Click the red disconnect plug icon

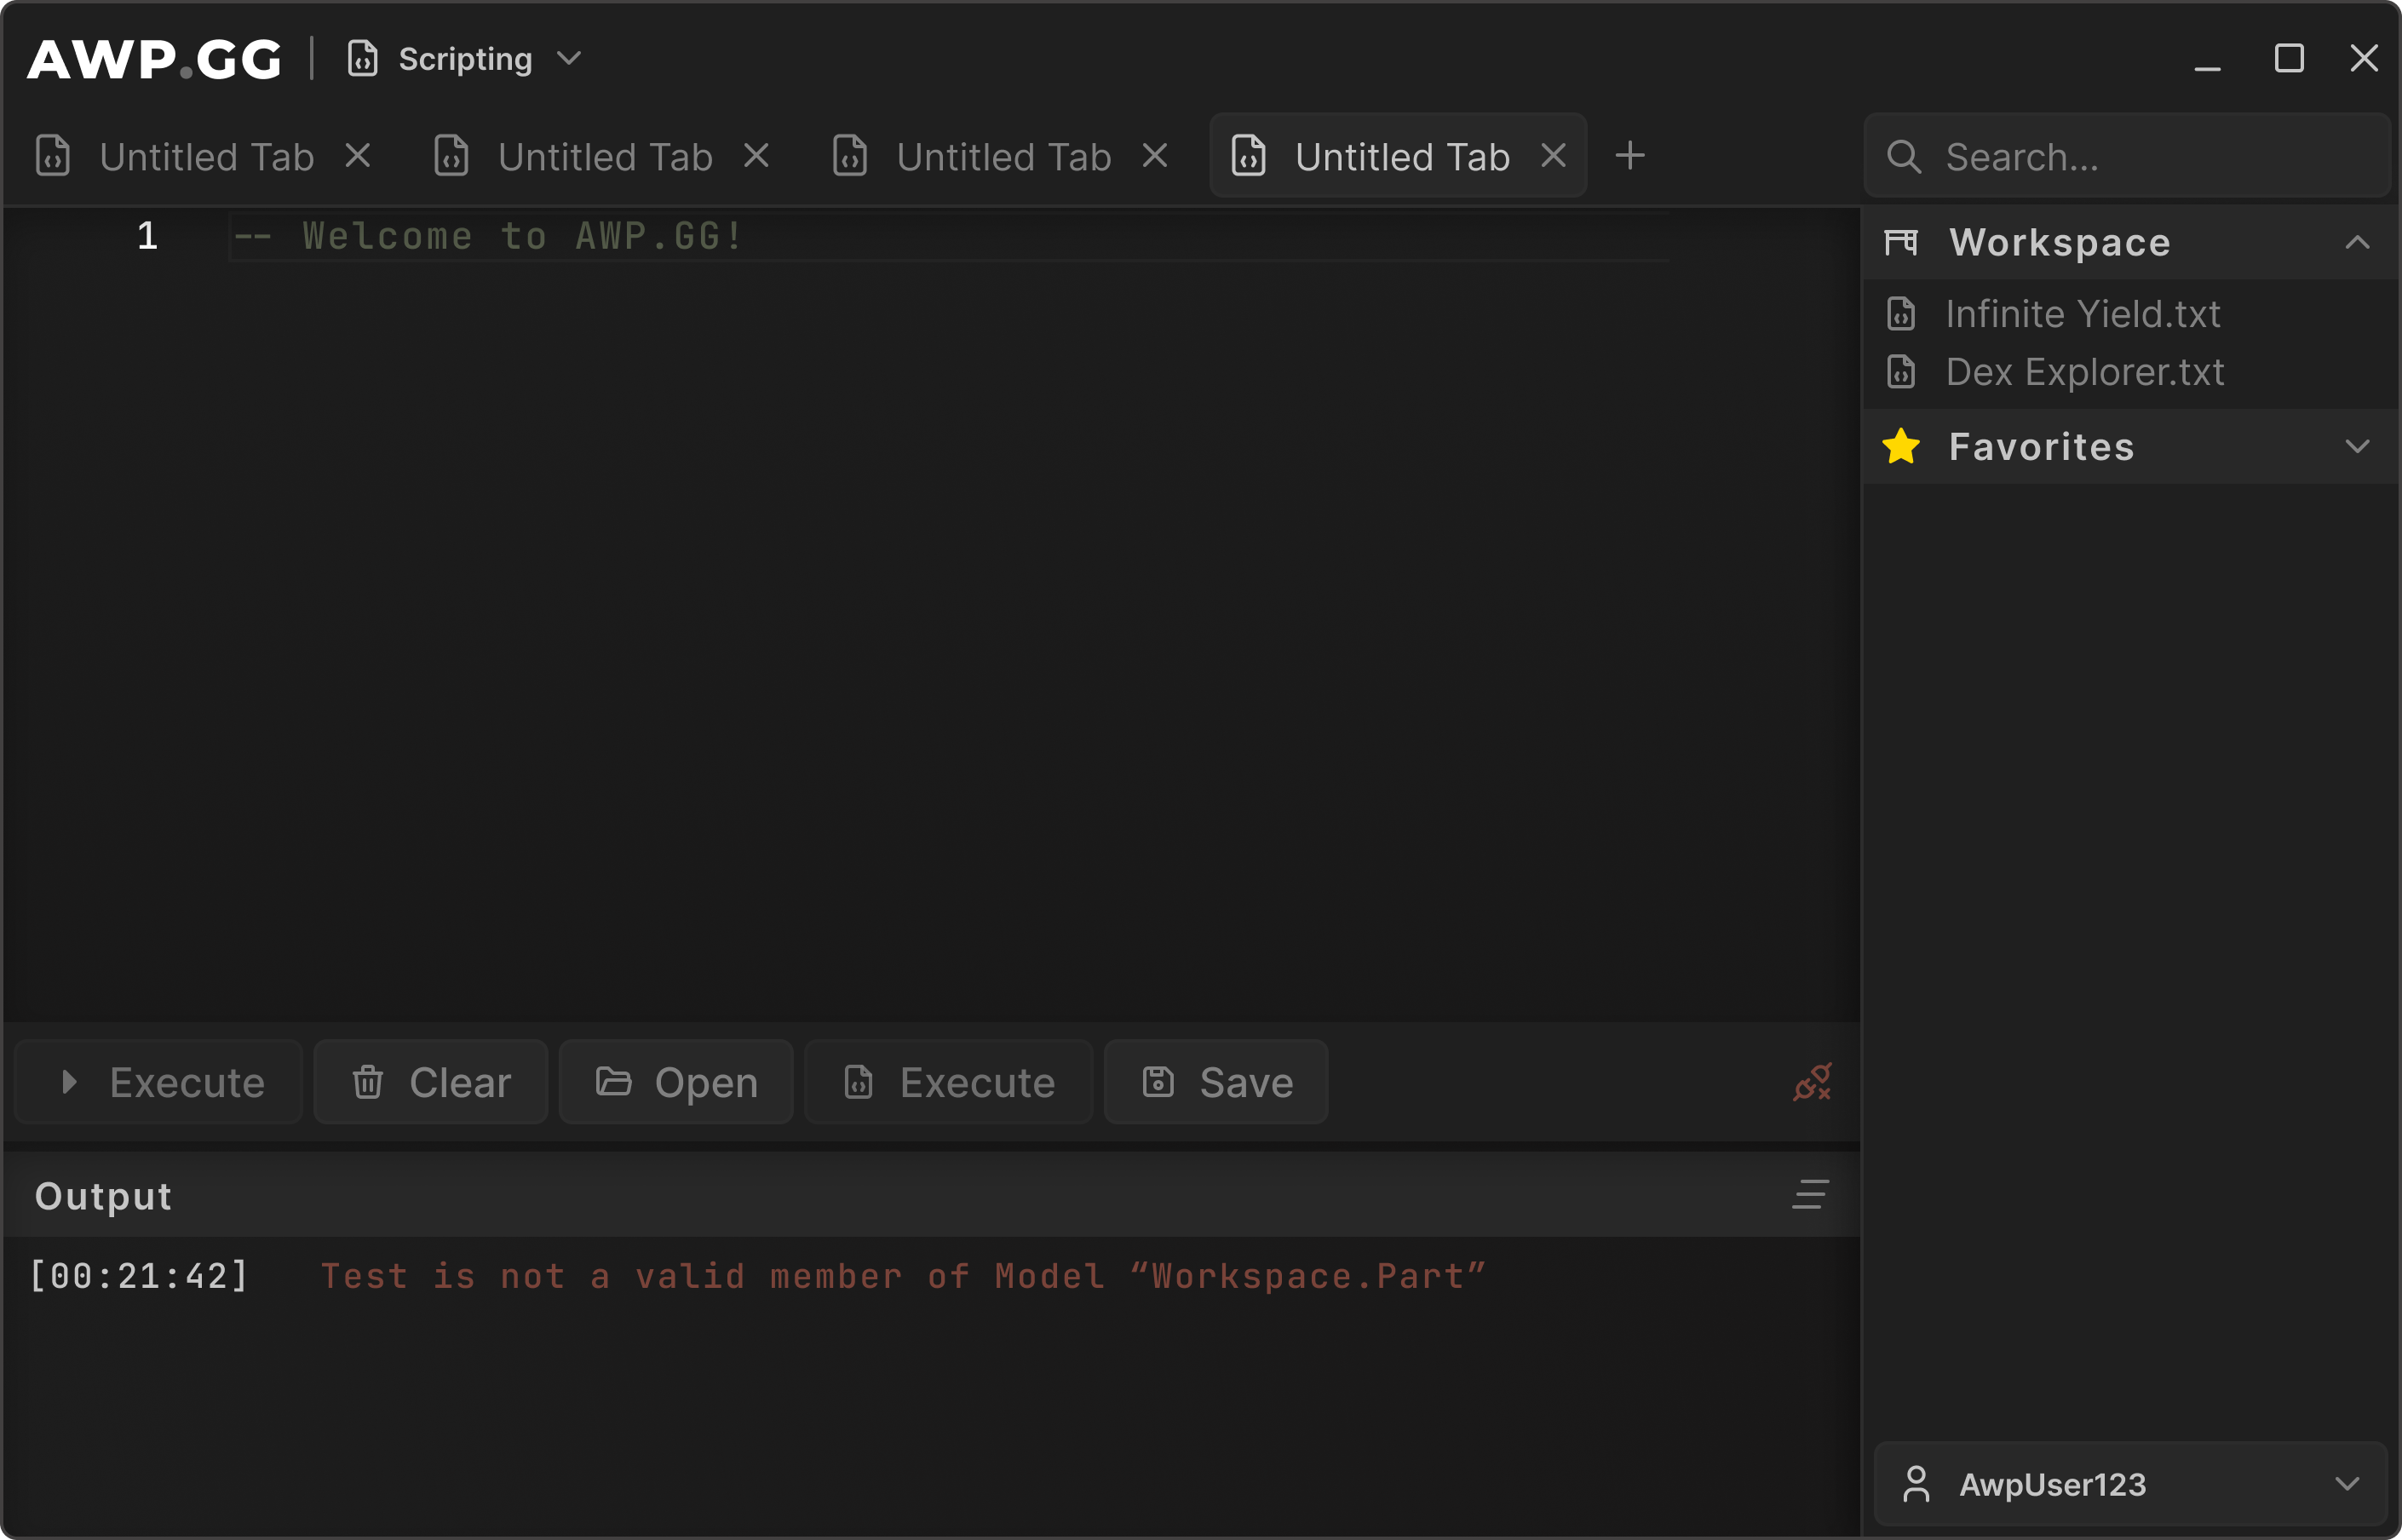[1813, 1082]
